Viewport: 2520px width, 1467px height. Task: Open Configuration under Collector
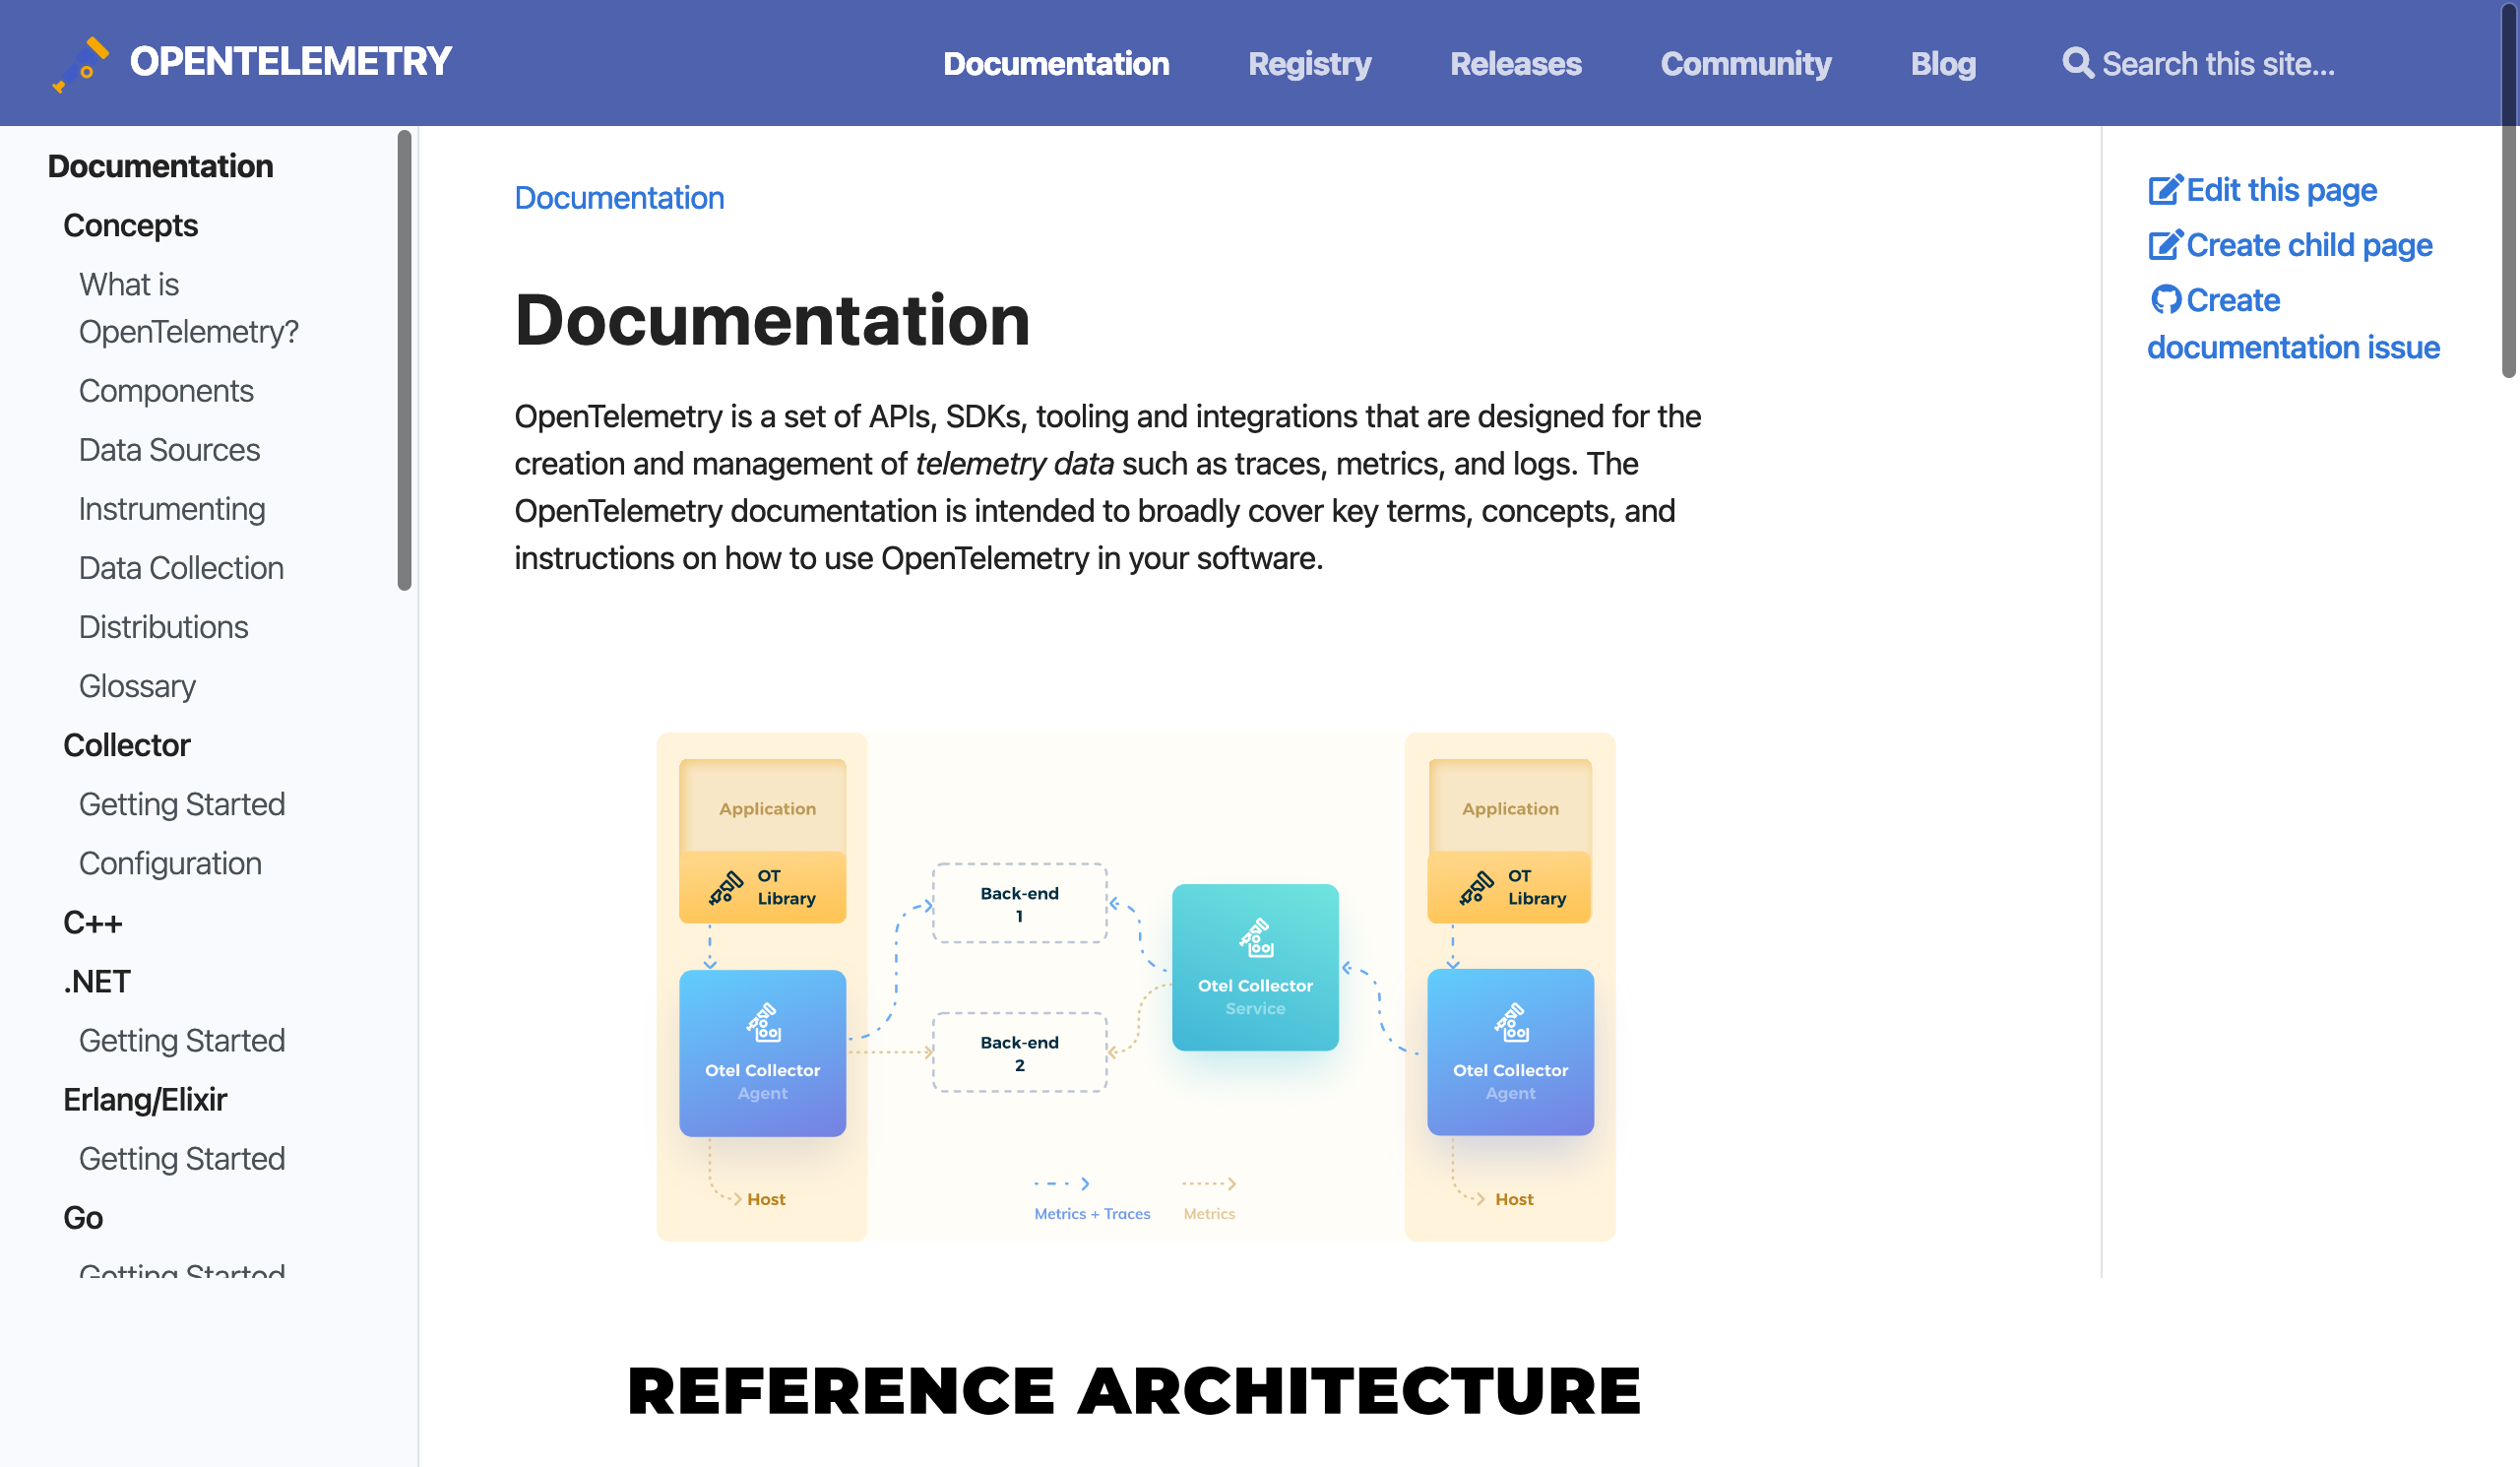click(170, 863)
